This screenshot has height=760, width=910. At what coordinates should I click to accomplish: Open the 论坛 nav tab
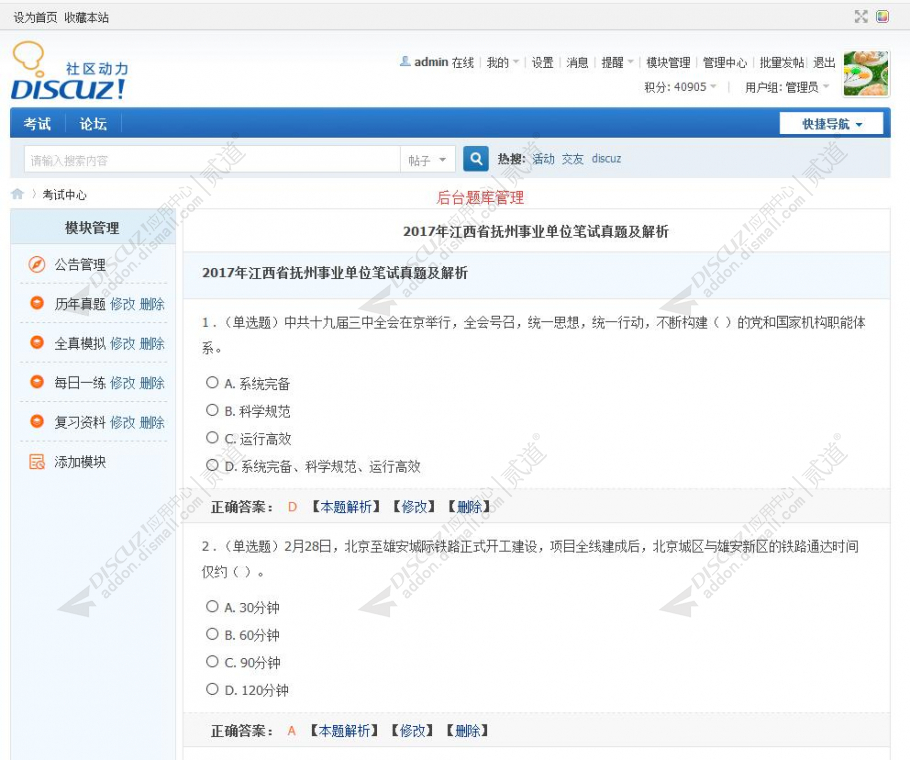[93, 124]
